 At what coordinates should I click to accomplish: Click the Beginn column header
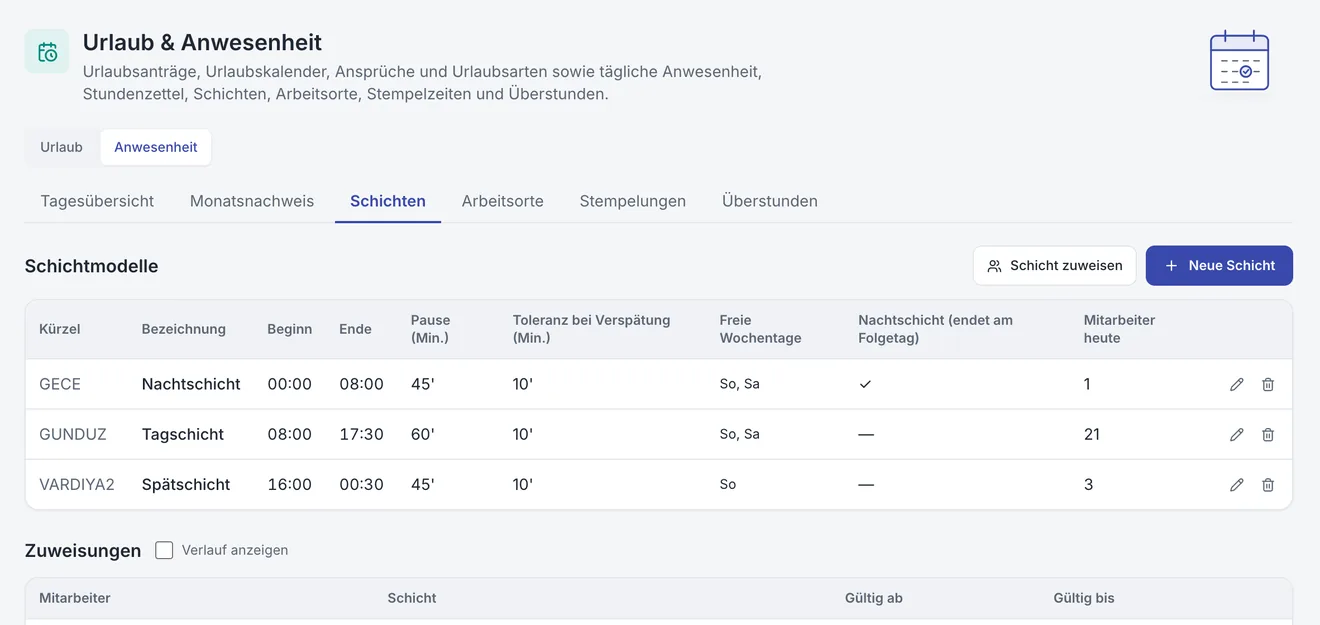(290, 329)
